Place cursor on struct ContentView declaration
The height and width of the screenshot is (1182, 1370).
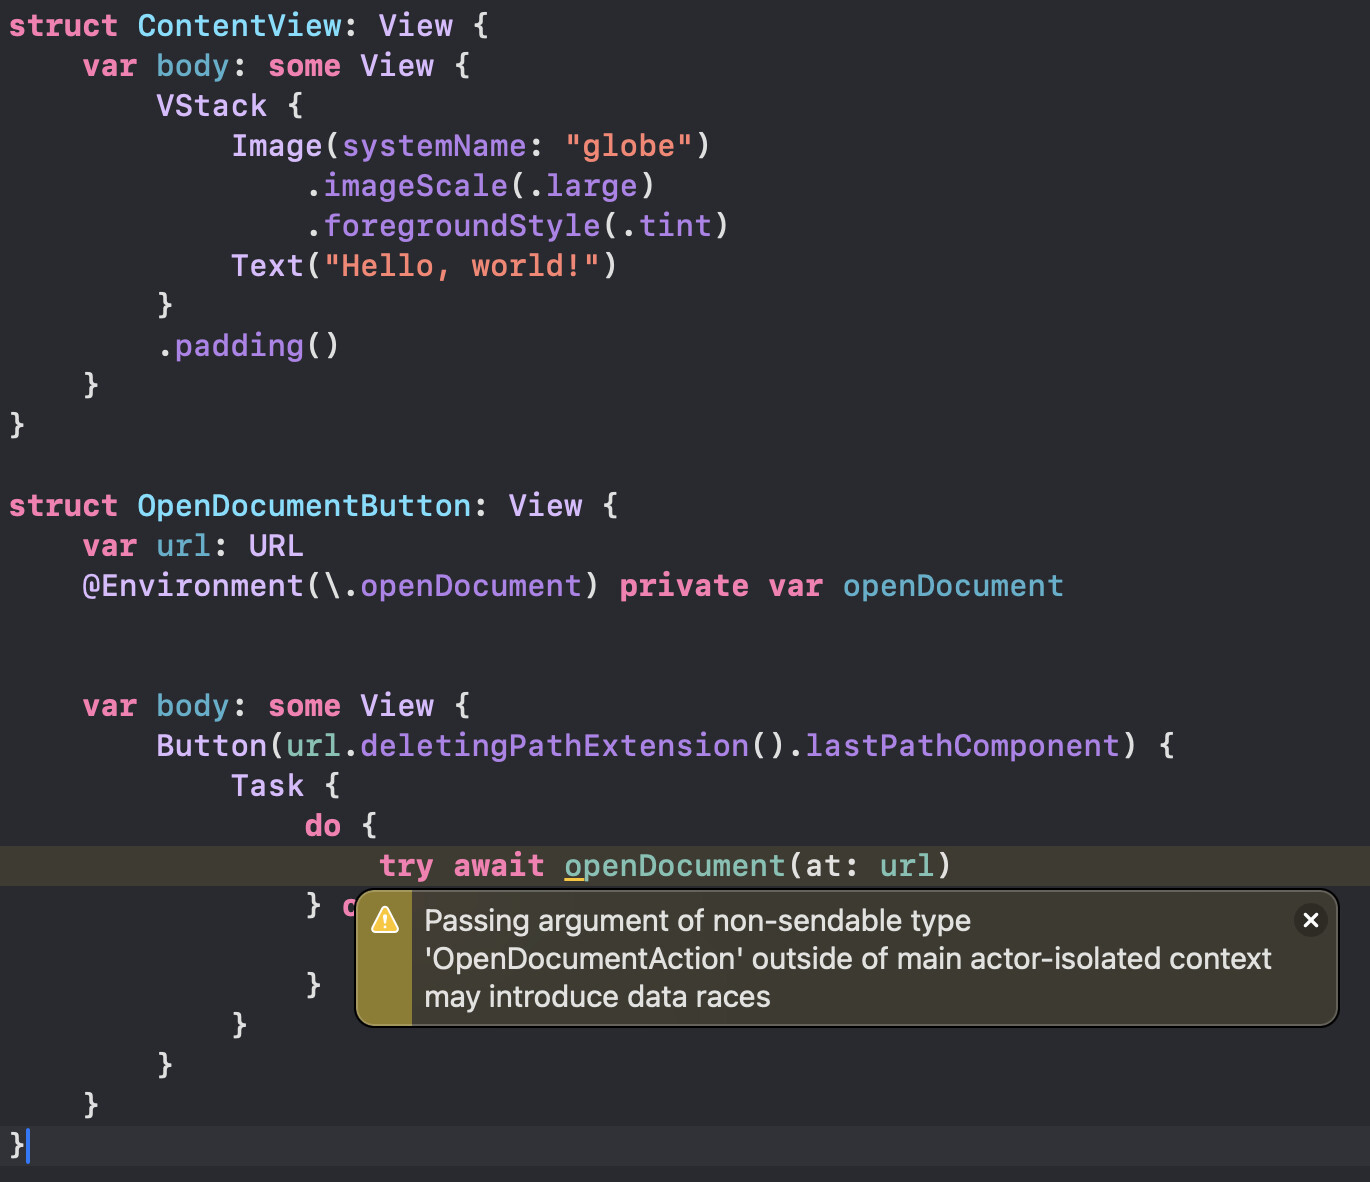(x=240, y=25)
